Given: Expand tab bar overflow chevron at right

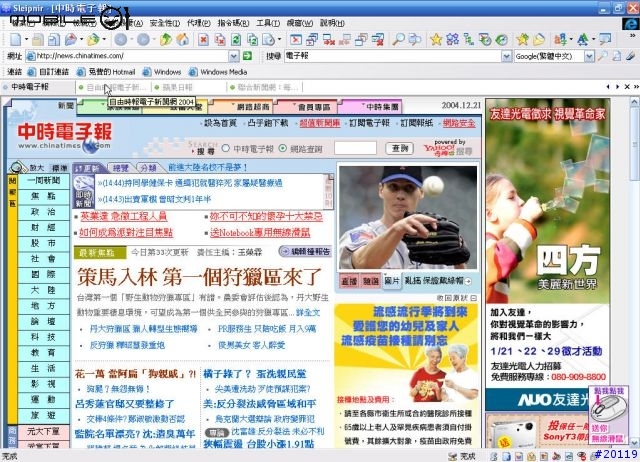Looking at the screenshot, I should [x=636, y=87].
